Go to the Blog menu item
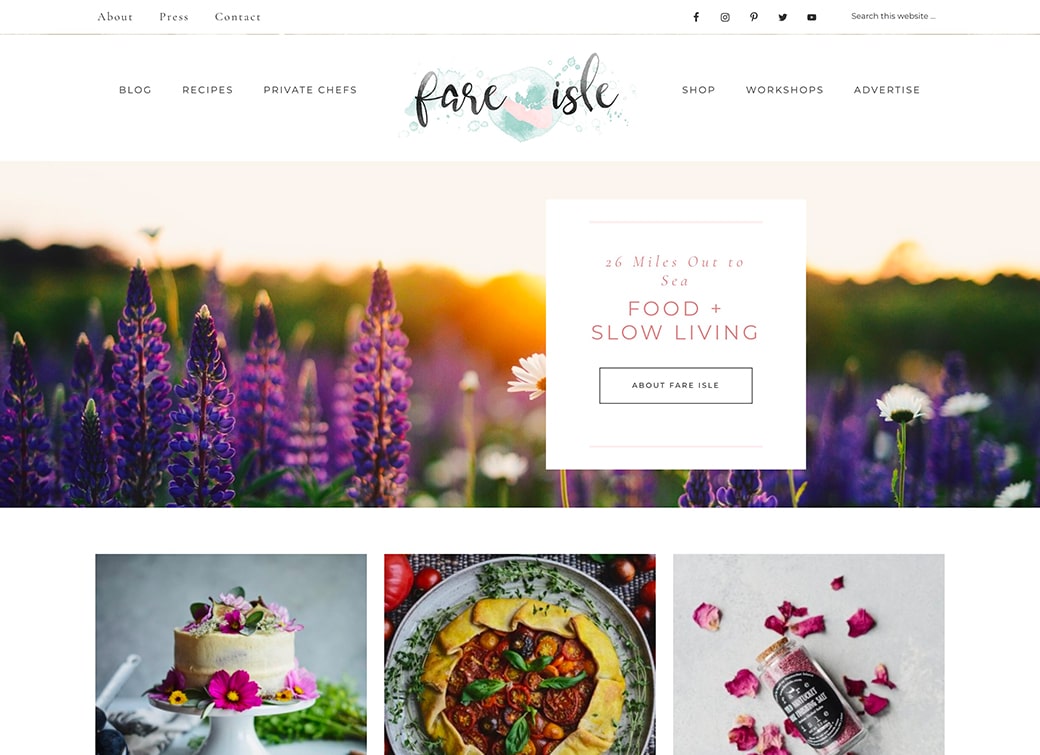 point(135,90)
